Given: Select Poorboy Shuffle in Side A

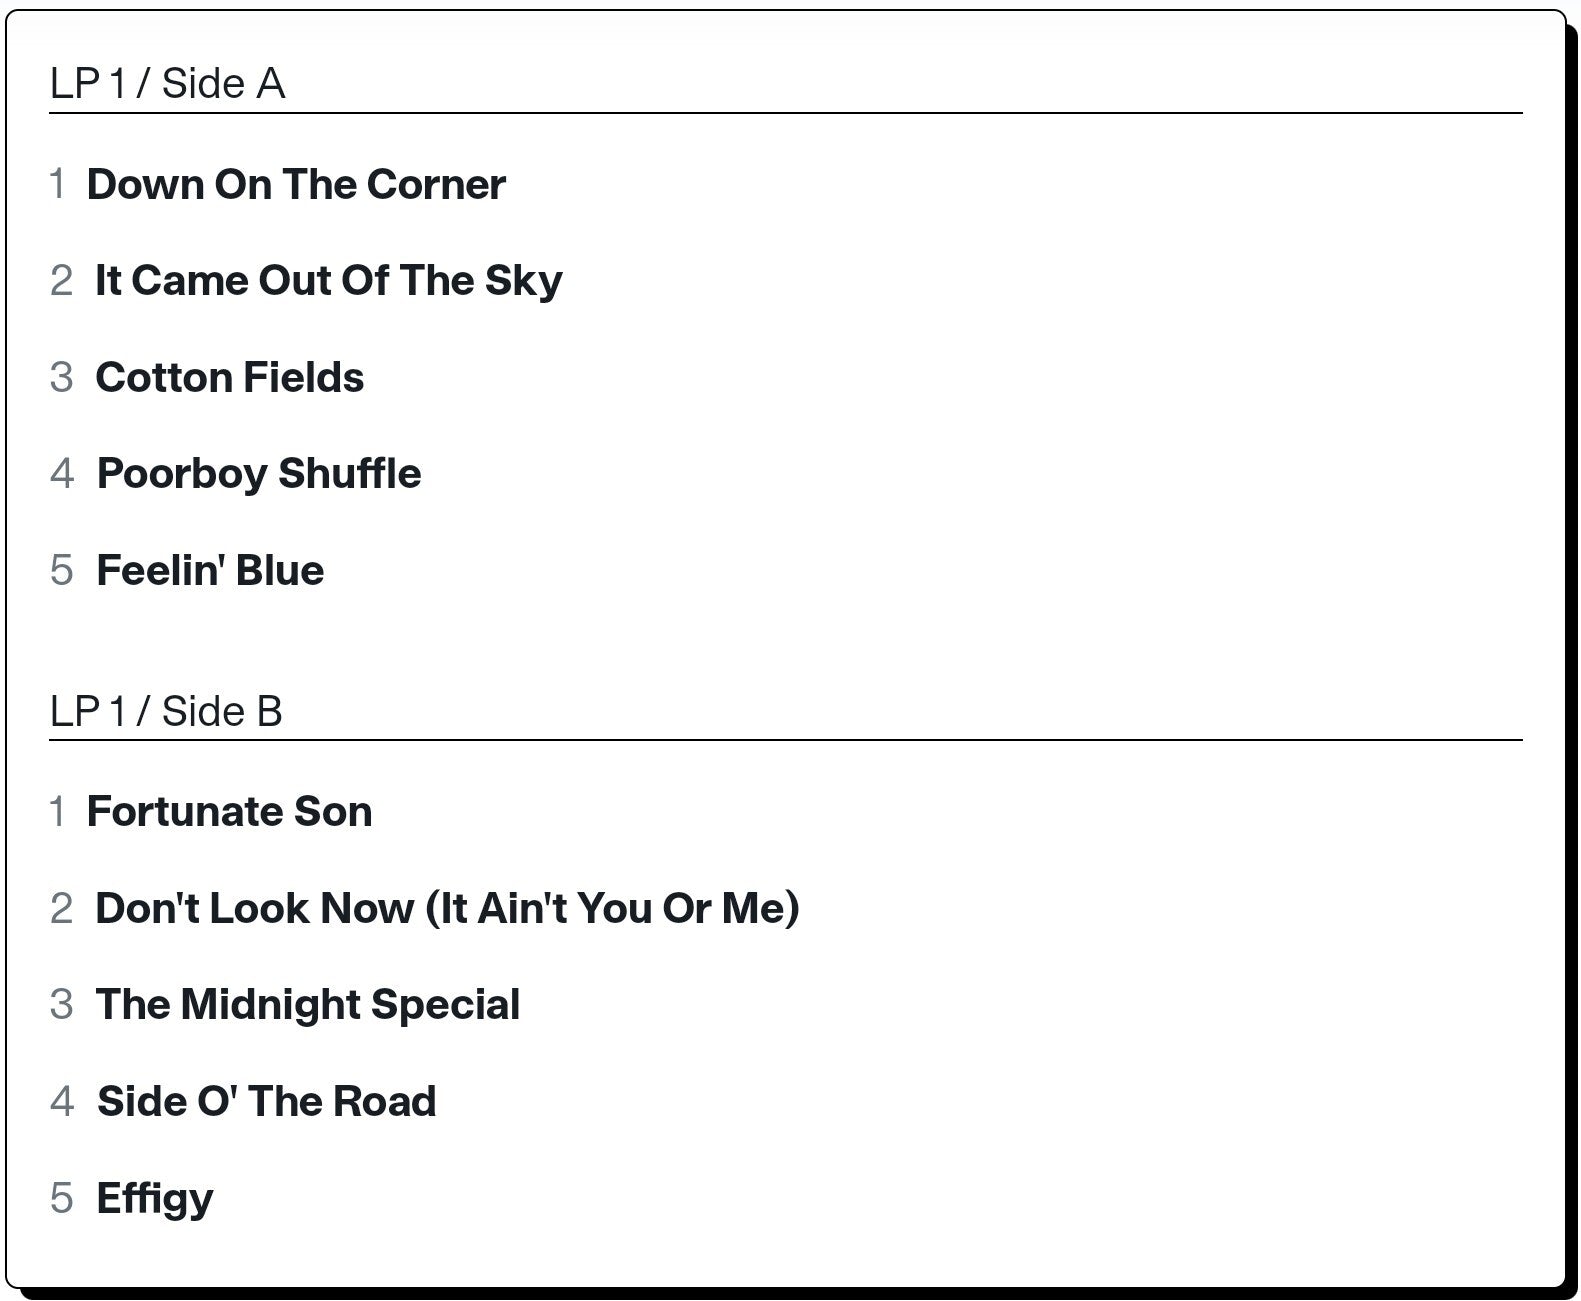Looking at the screenshot, I should coord(259,475).
